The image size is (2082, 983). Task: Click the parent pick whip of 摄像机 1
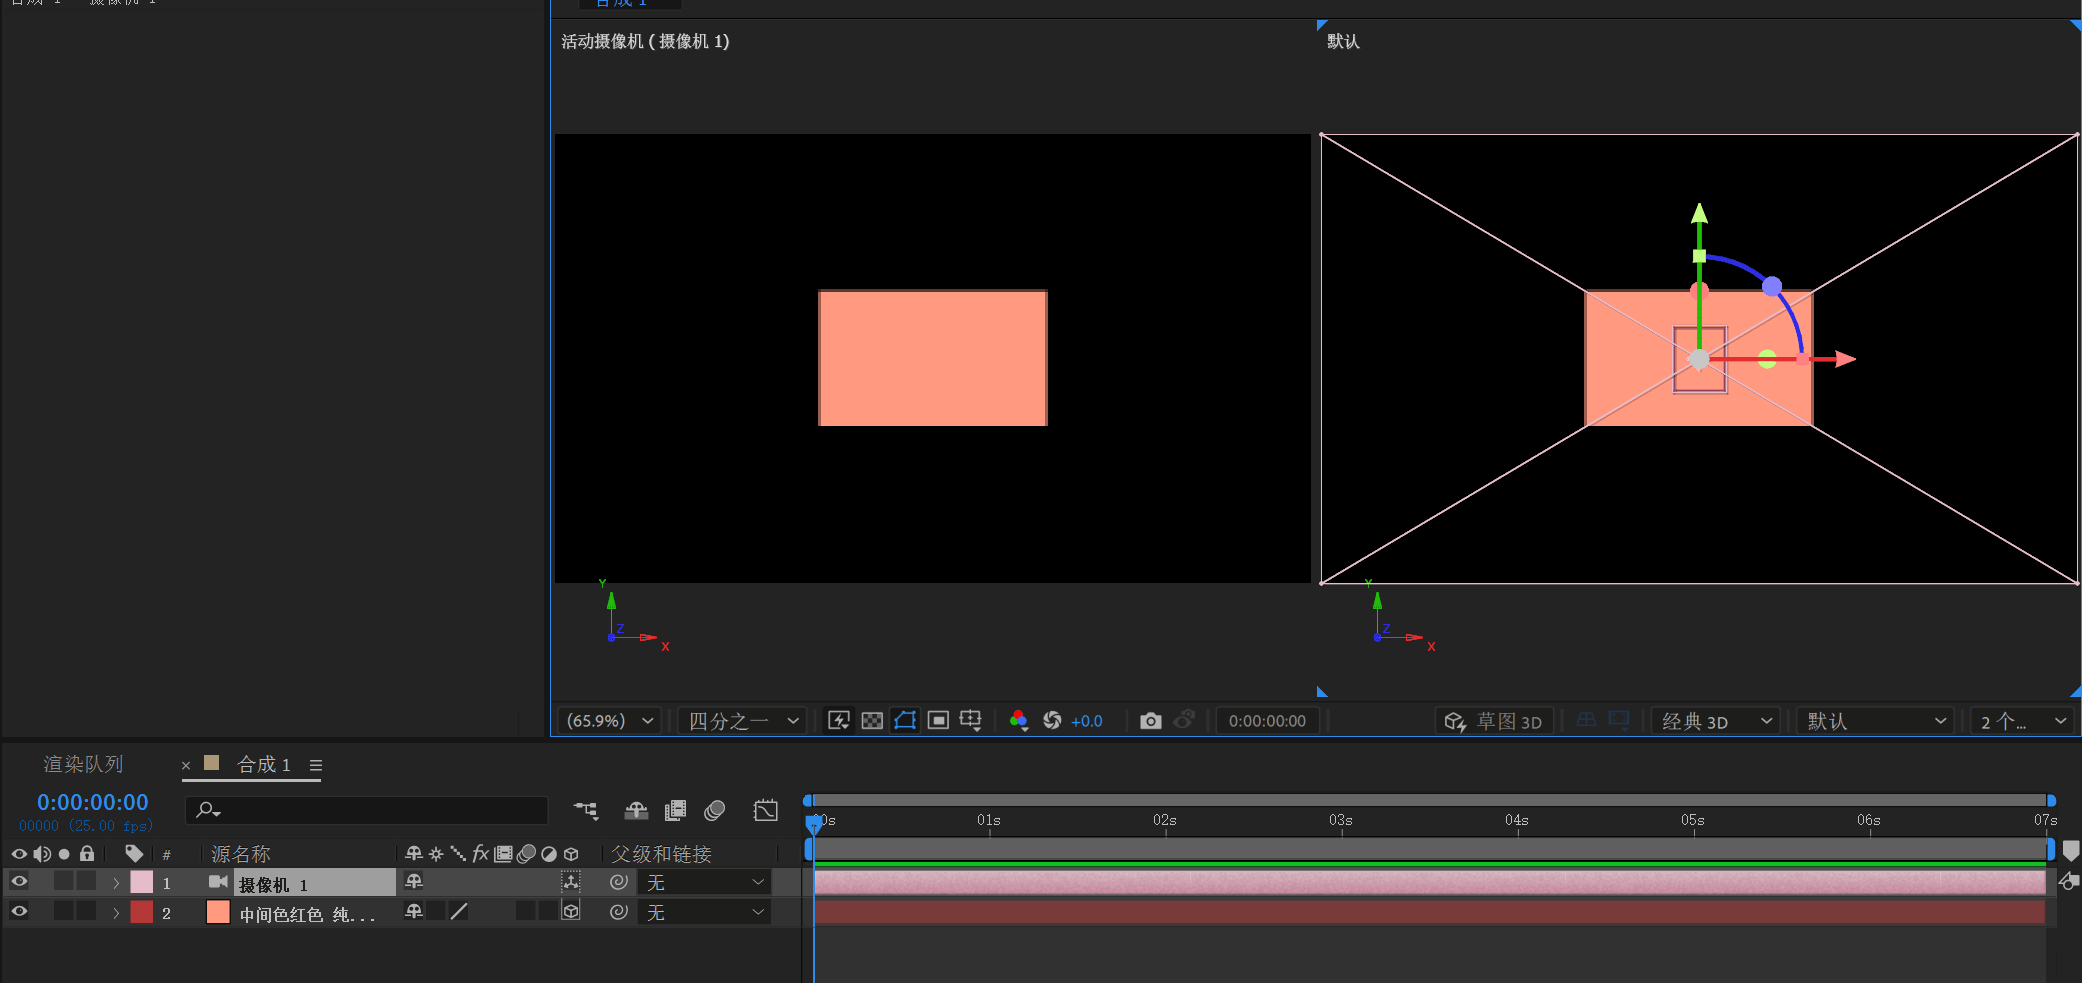[x=619, y=882]
